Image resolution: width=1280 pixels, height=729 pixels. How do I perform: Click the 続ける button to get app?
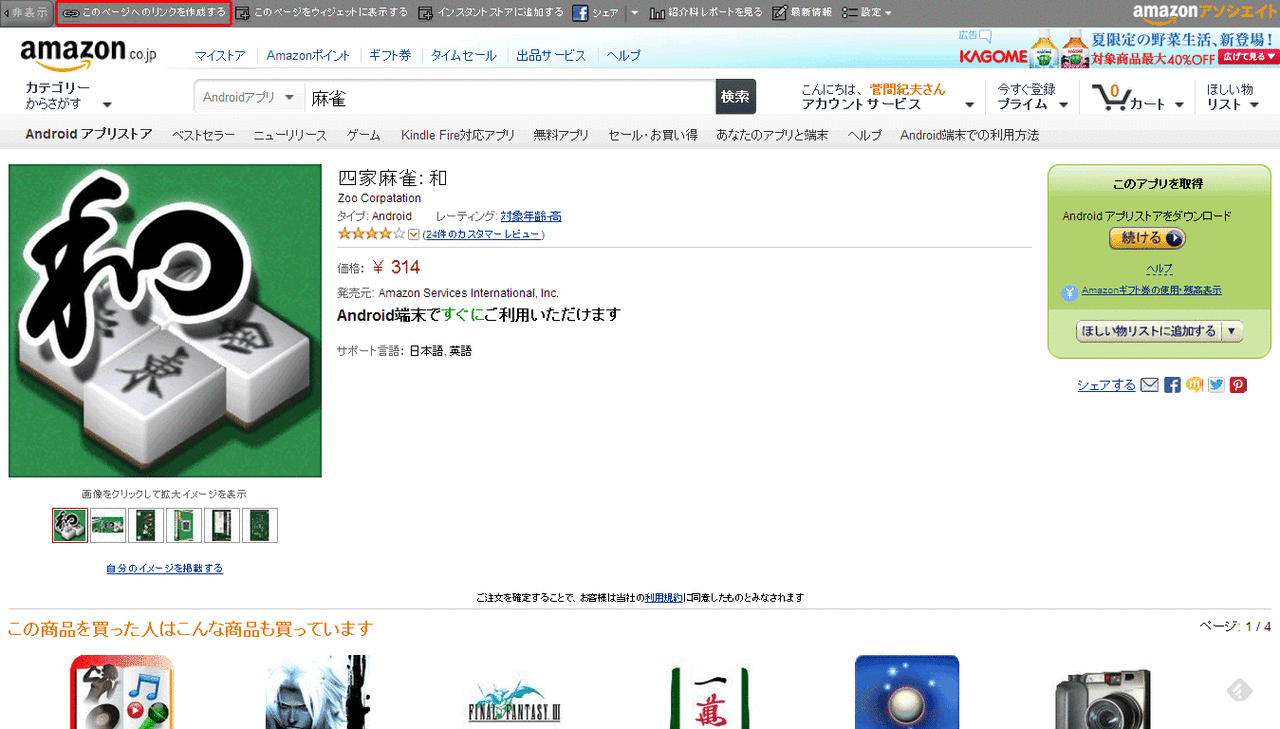point(1147,238)
